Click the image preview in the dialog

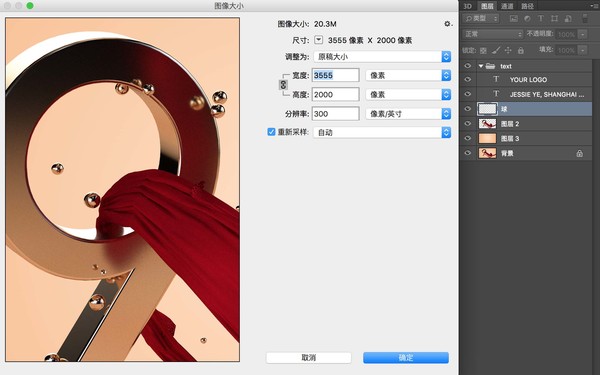click(x=122, y=189)
